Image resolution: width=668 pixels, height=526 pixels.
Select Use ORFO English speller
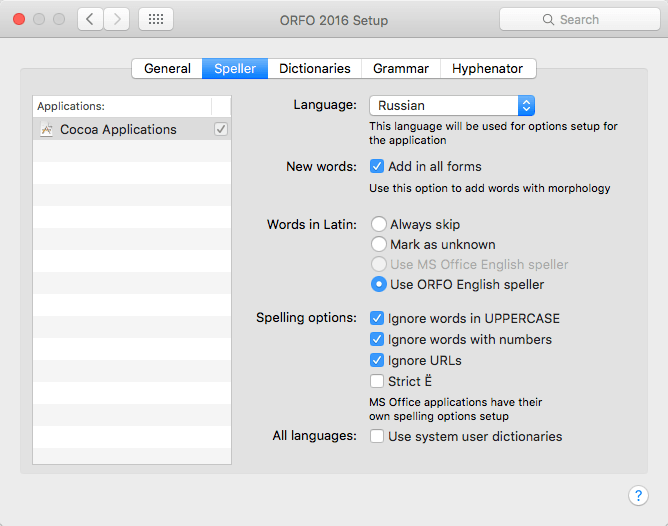[x=378, y=284]
